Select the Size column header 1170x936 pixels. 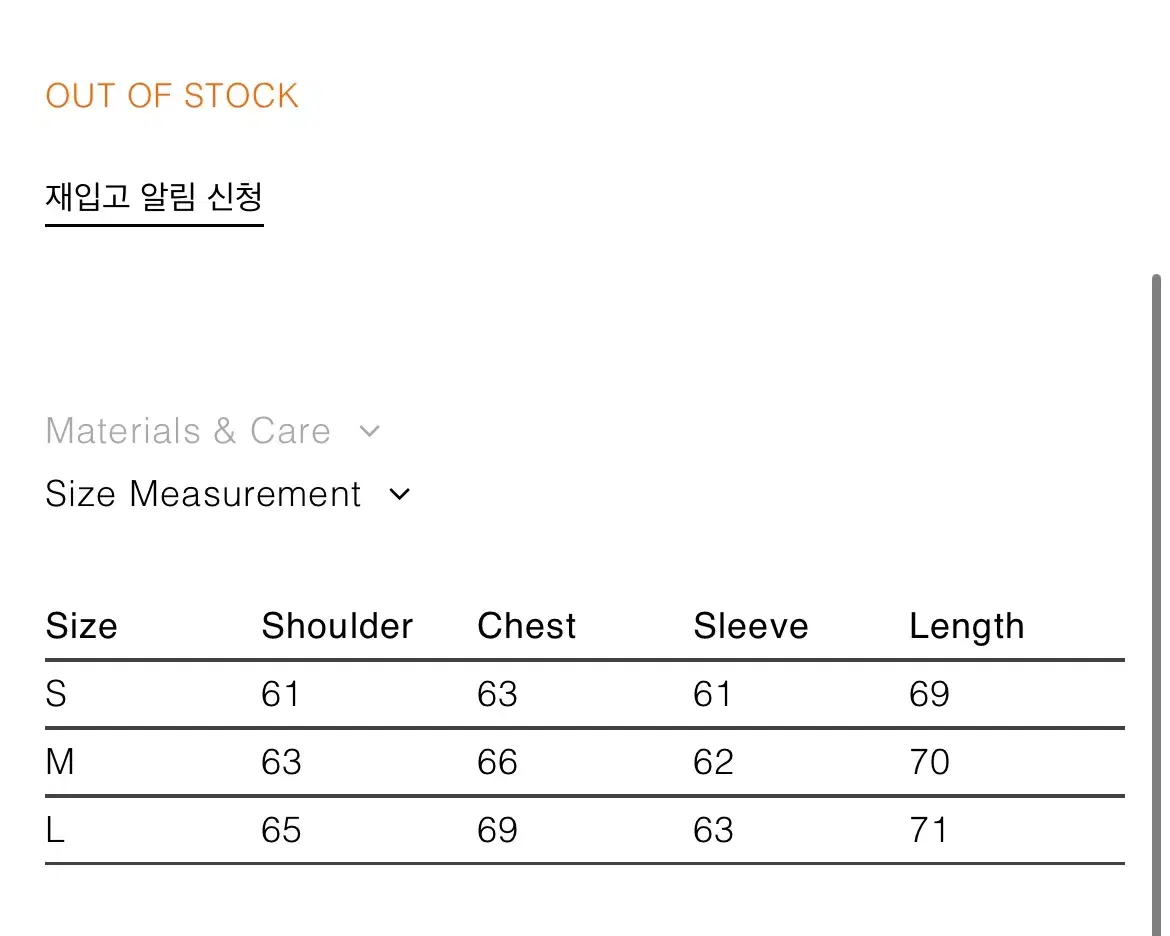[x=81, y=625]
